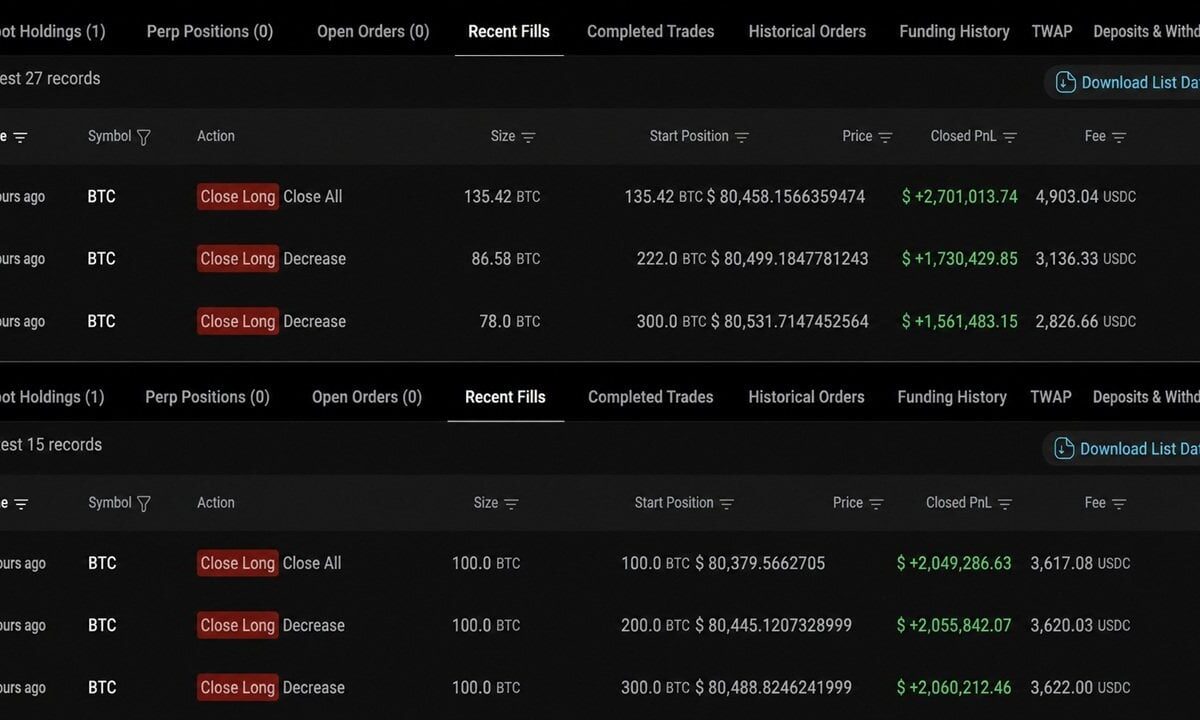
Task: Filter Symbol in the top table
Action: pos(143,137)
